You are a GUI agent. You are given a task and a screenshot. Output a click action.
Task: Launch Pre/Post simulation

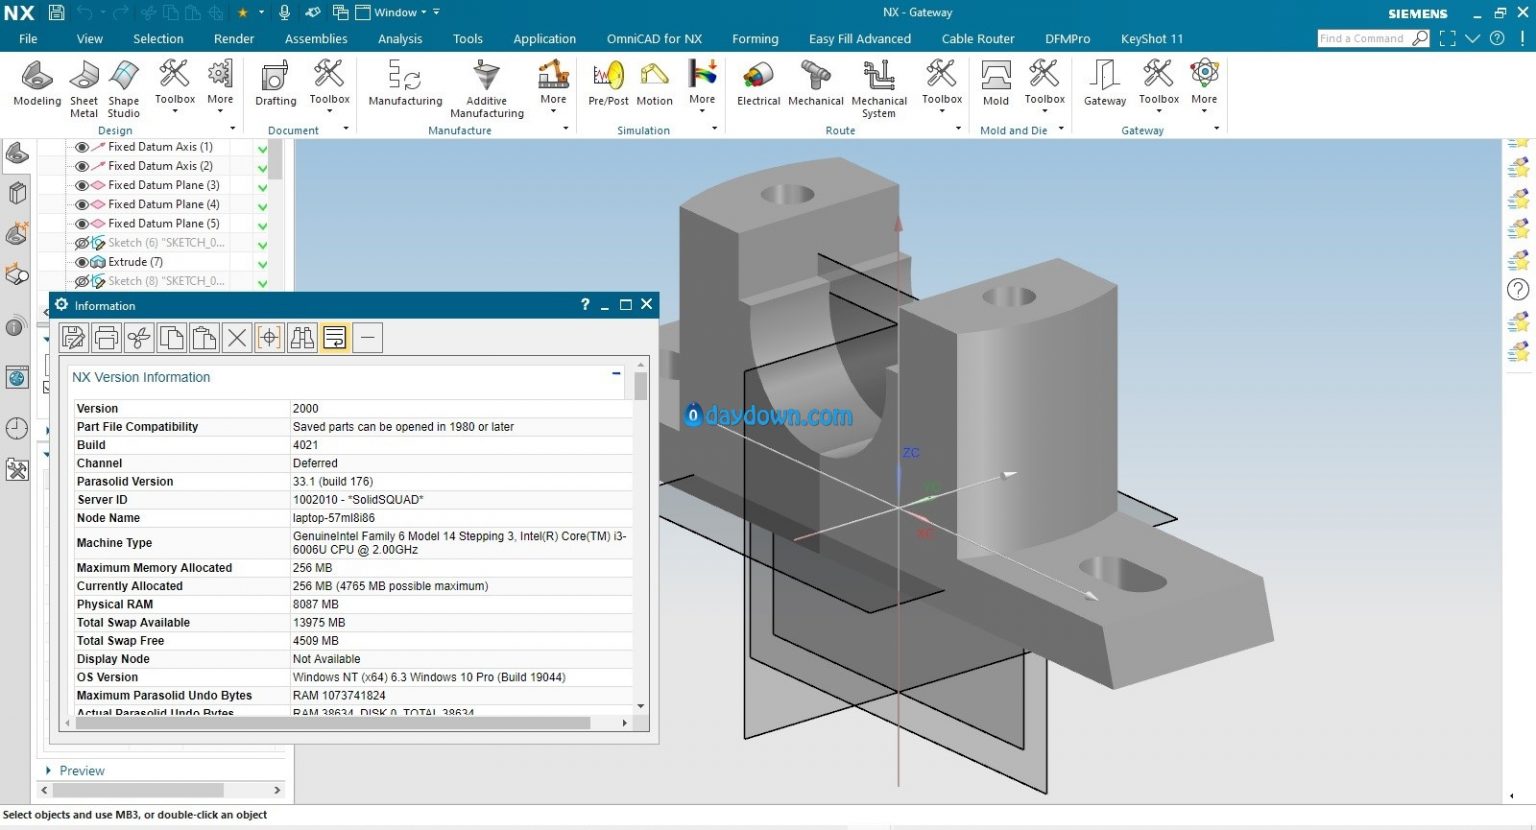608,83
